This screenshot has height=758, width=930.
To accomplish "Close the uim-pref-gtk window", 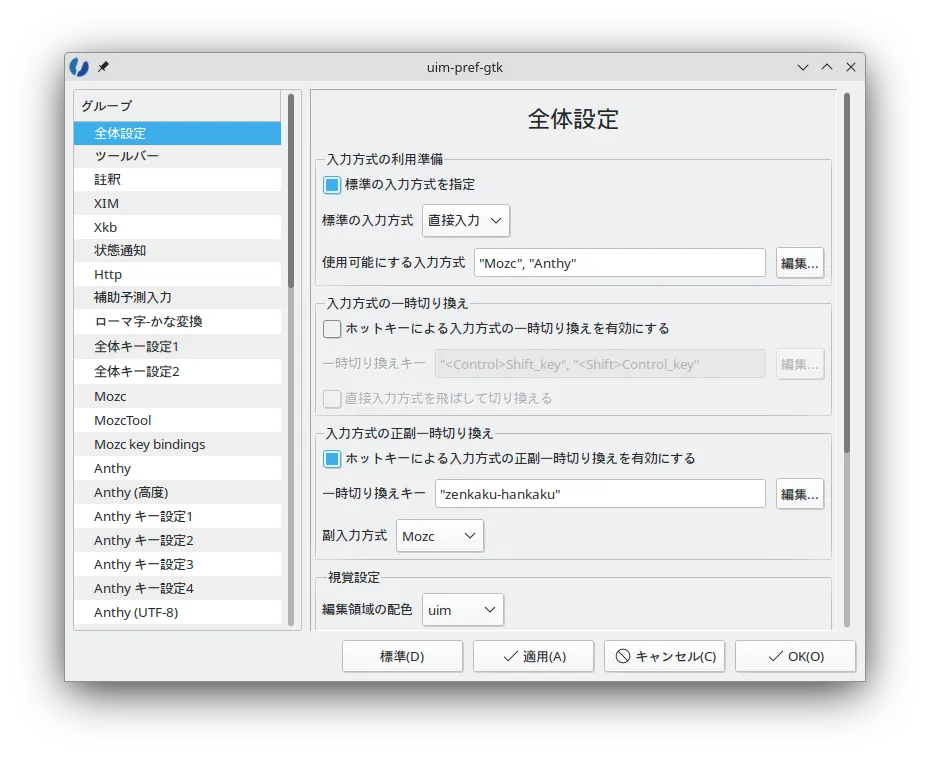I will click(x=851, y=67).
